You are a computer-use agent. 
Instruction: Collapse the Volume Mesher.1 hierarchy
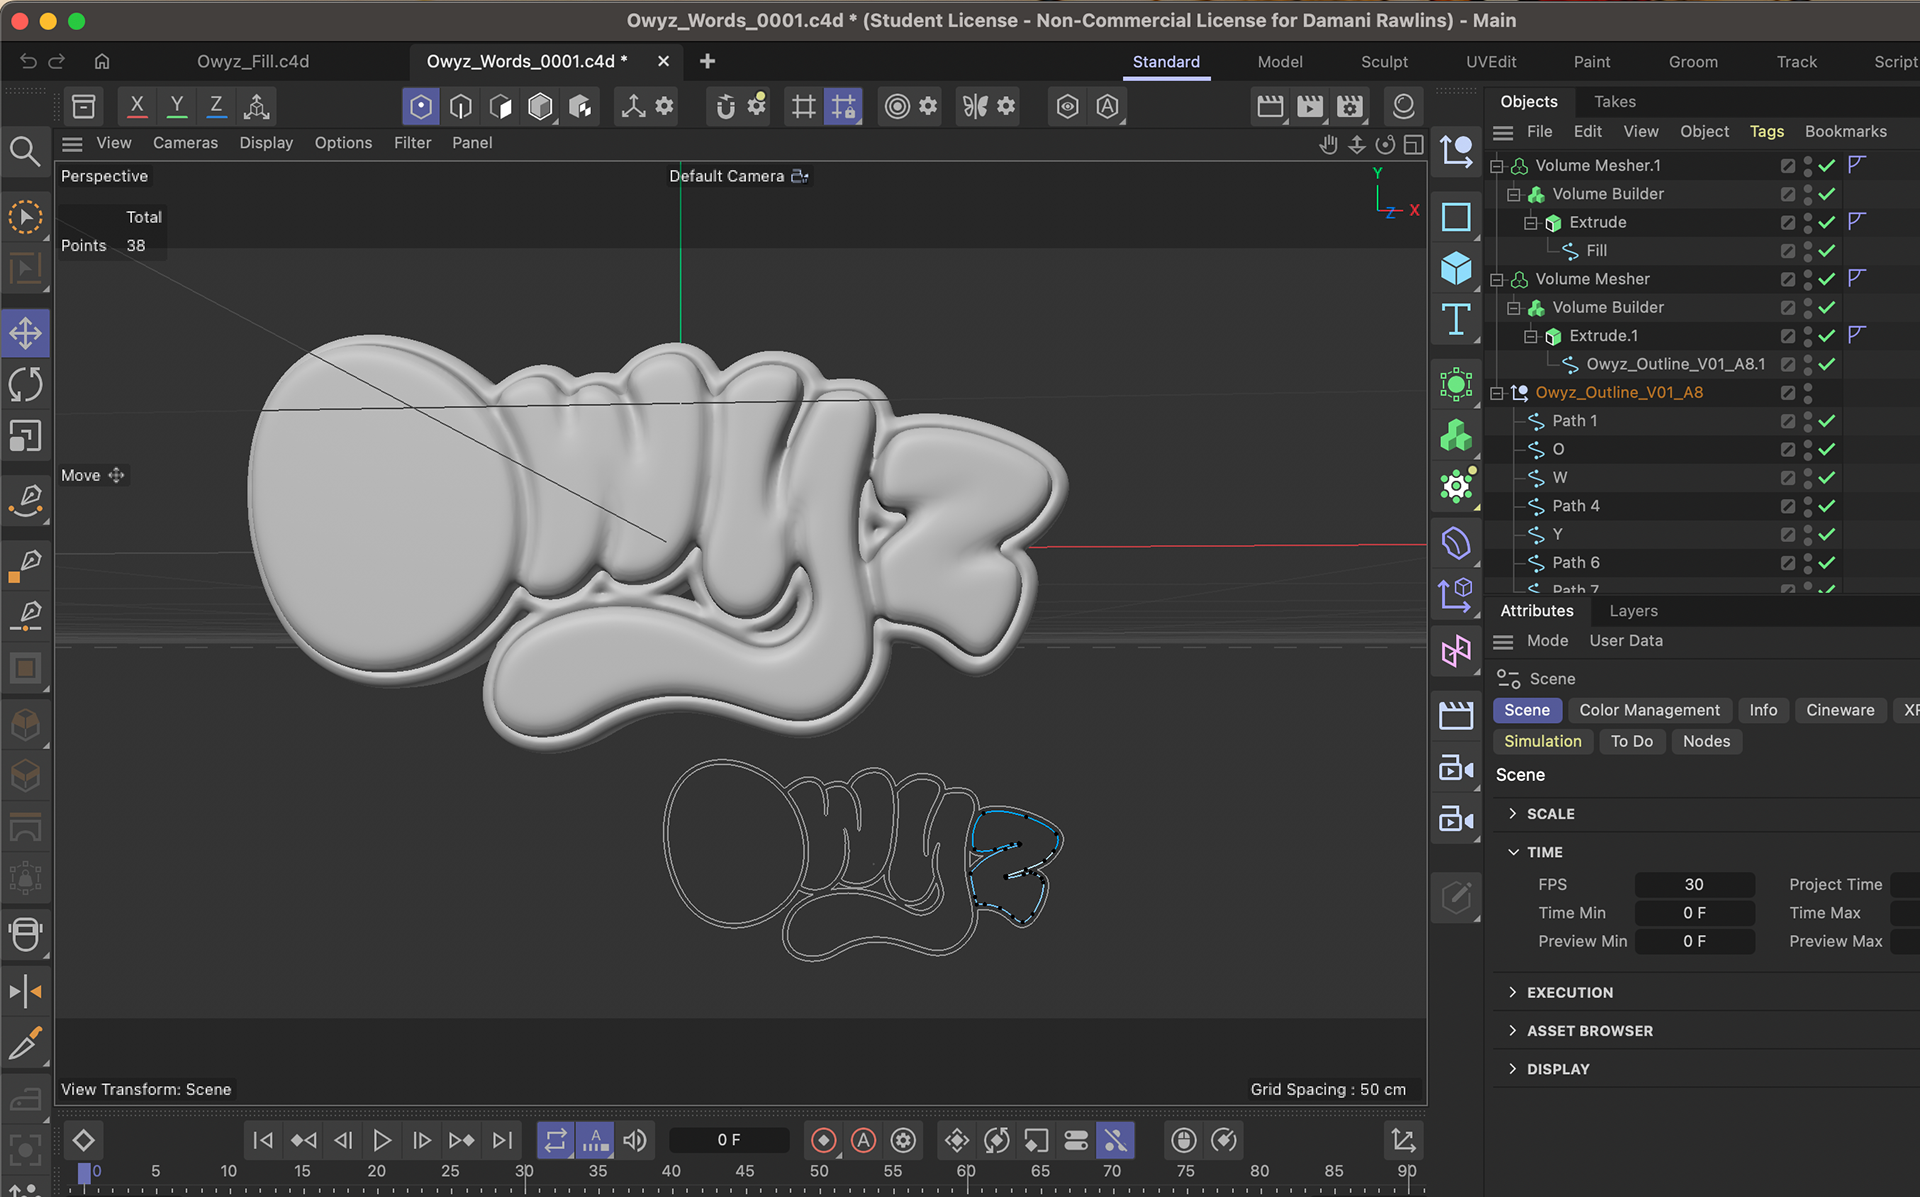[1497, 166]
